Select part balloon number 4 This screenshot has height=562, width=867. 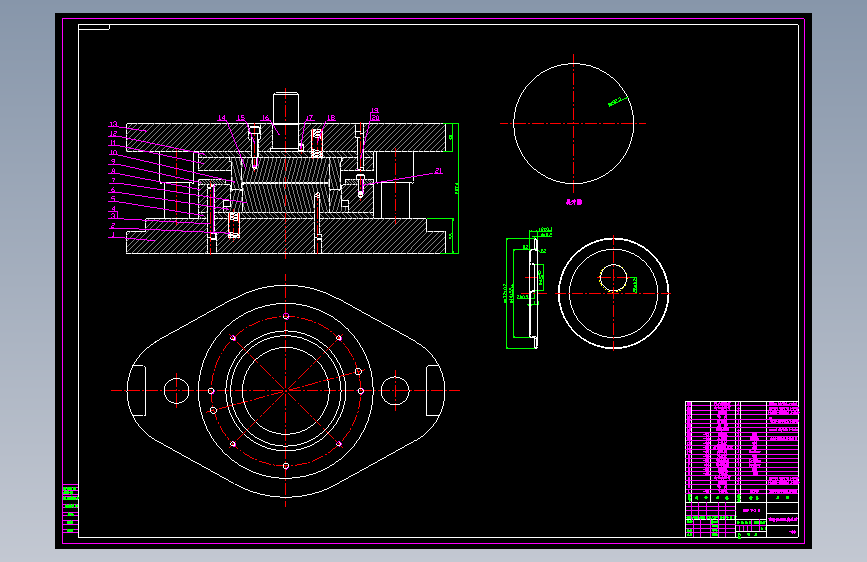(113, 209)
